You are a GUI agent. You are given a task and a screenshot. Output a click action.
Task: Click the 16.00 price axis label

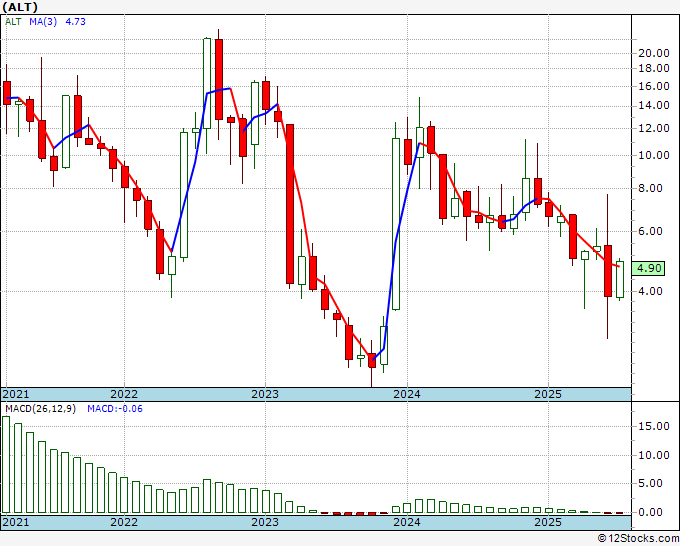pos(654,86)
